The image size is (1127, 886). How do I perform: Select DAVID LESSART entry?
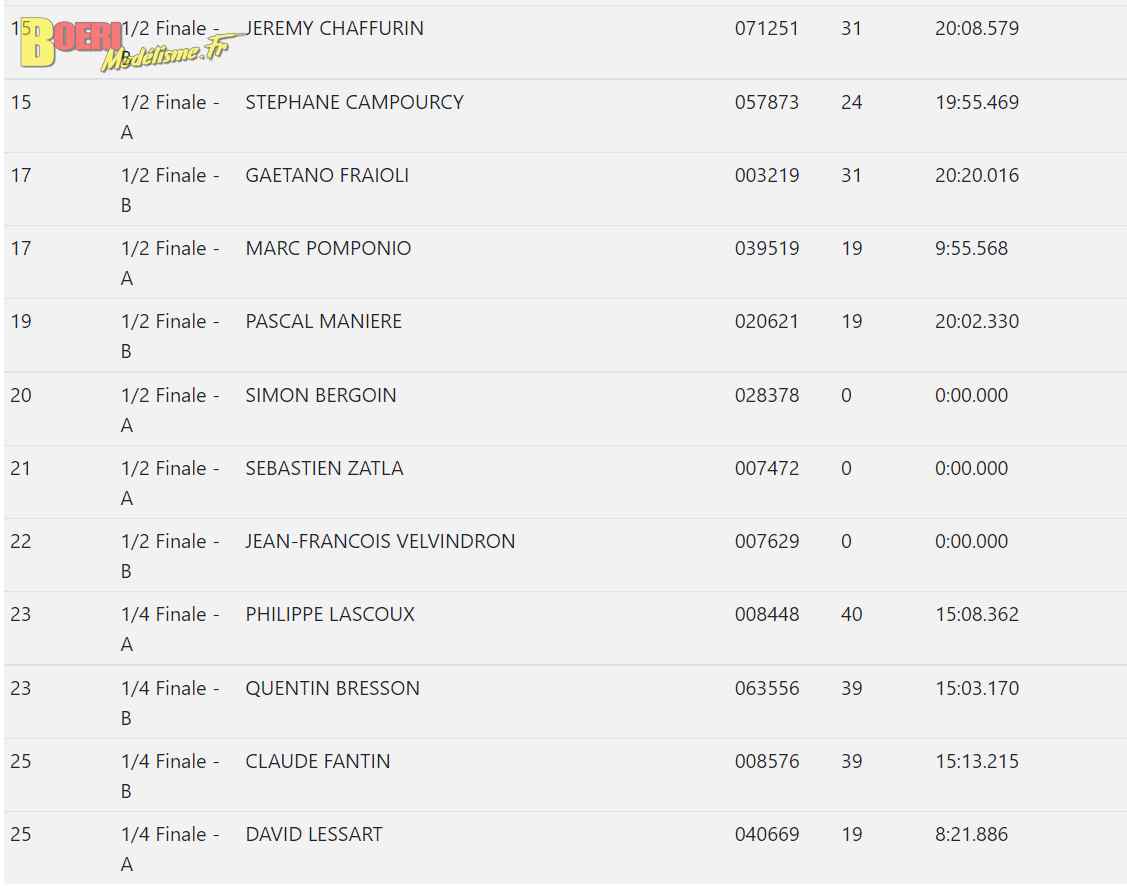(x=314, y=834)
